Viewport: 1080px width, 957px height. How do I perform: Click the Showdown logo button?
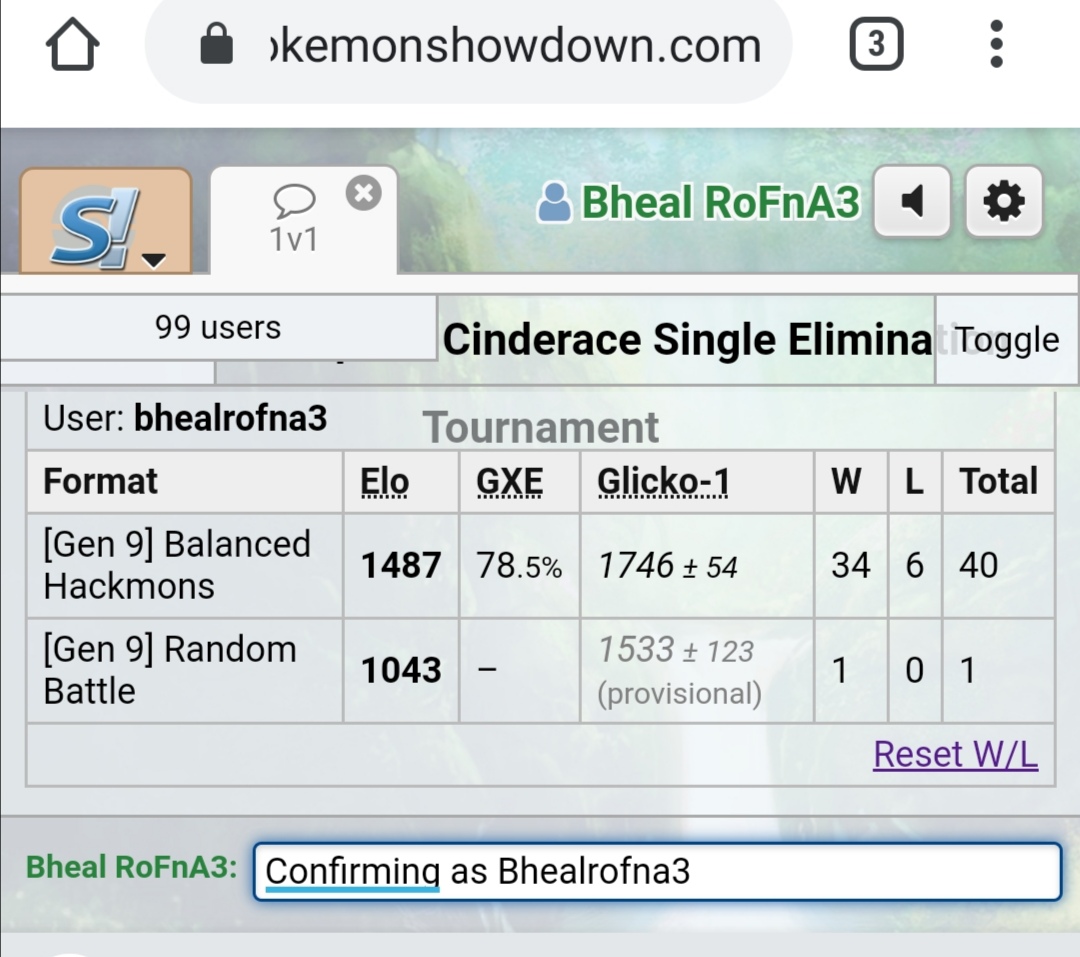coord(105,220)
